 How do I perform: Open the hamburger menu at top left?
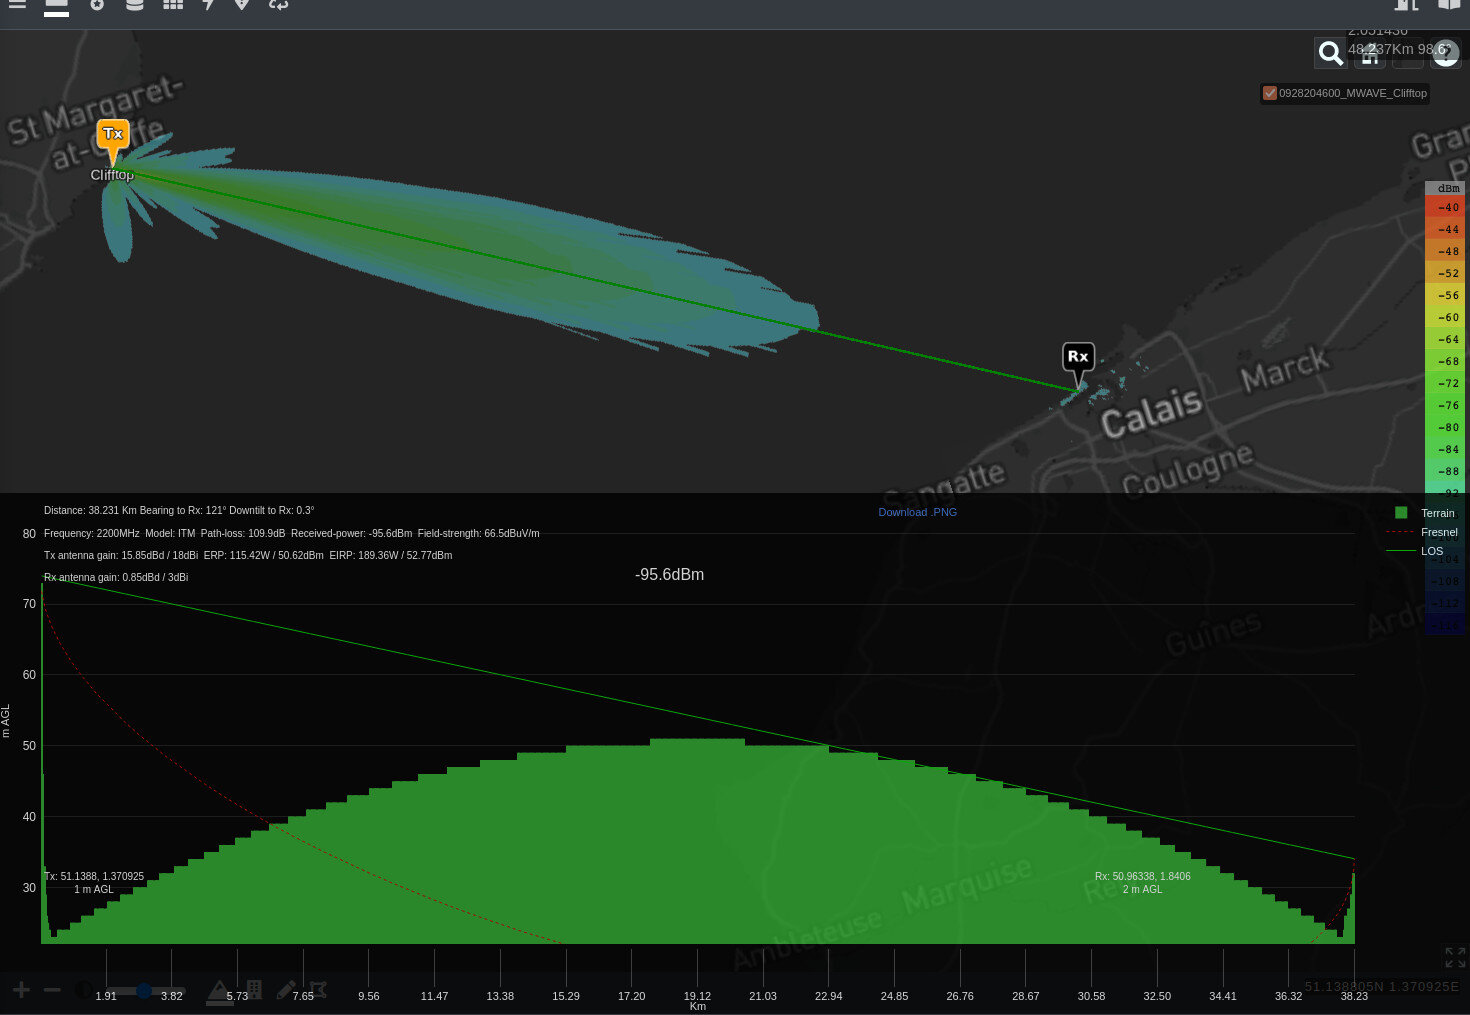click(x=18, y=7)
